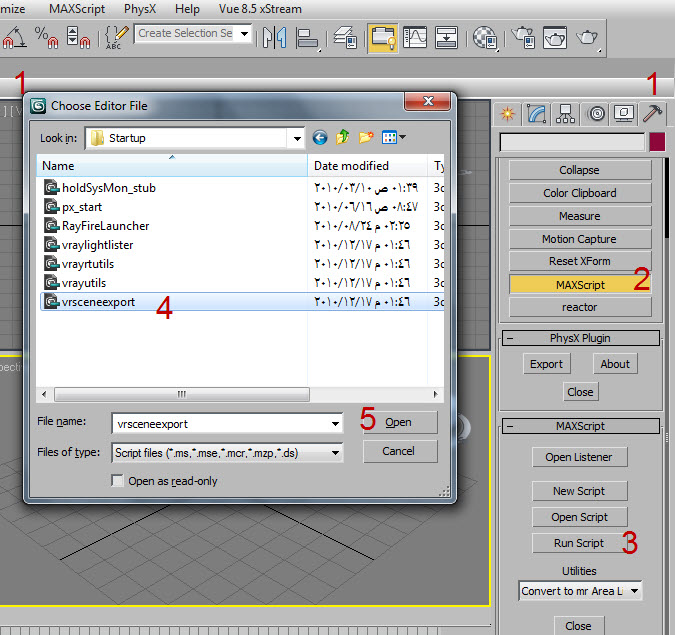Click the Reset XForm button

tap(580, 261)
